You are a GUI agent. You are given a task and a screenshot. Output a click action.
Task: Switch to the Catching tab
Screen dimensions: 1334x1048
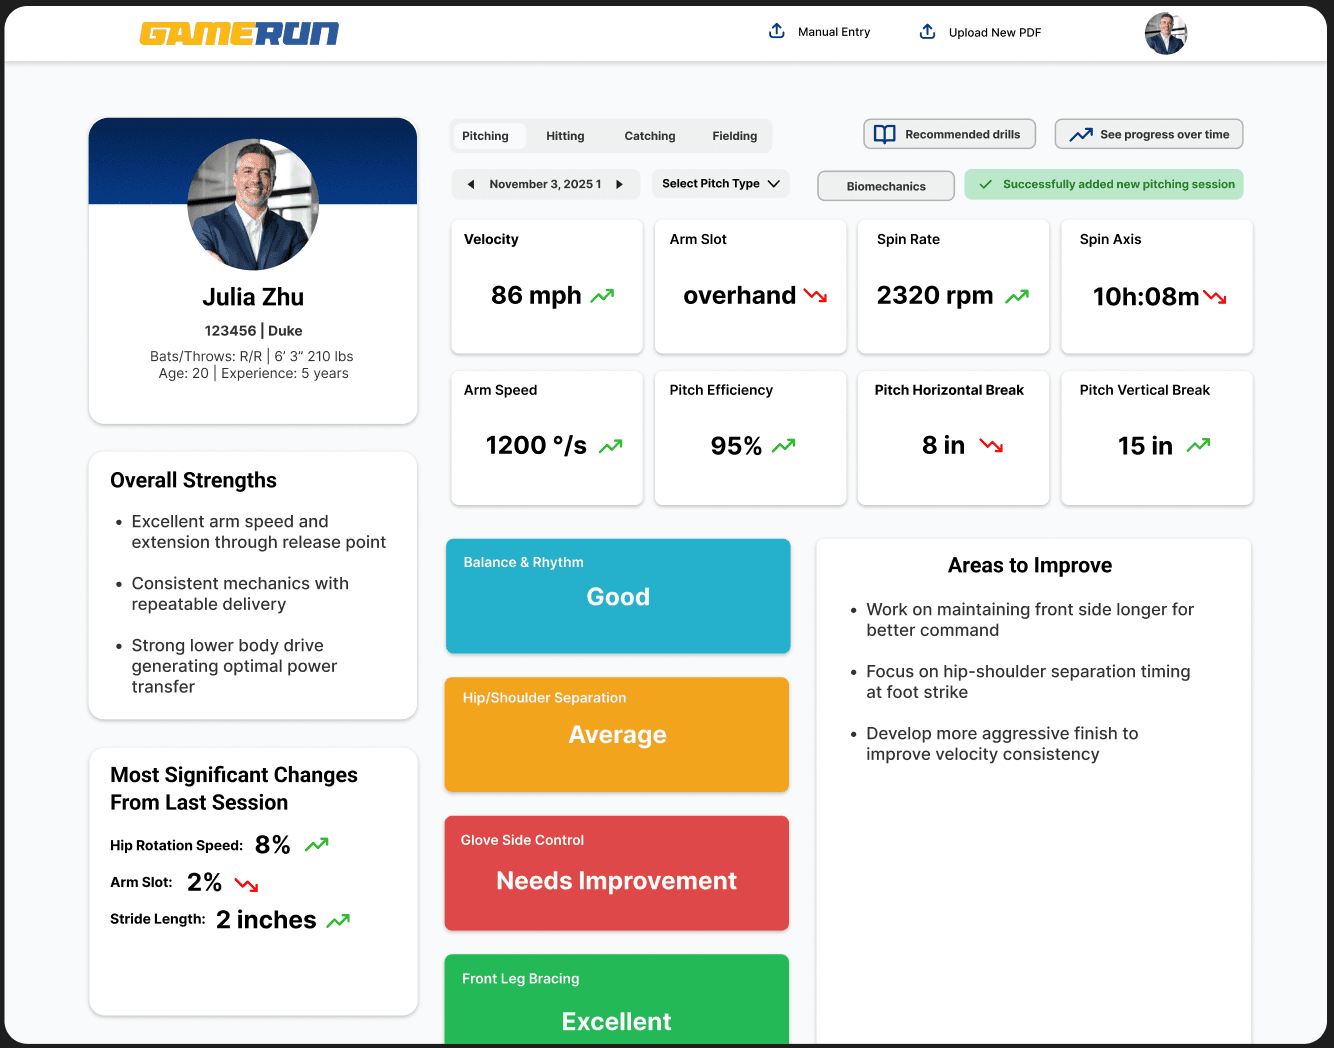tap(649, 135)
